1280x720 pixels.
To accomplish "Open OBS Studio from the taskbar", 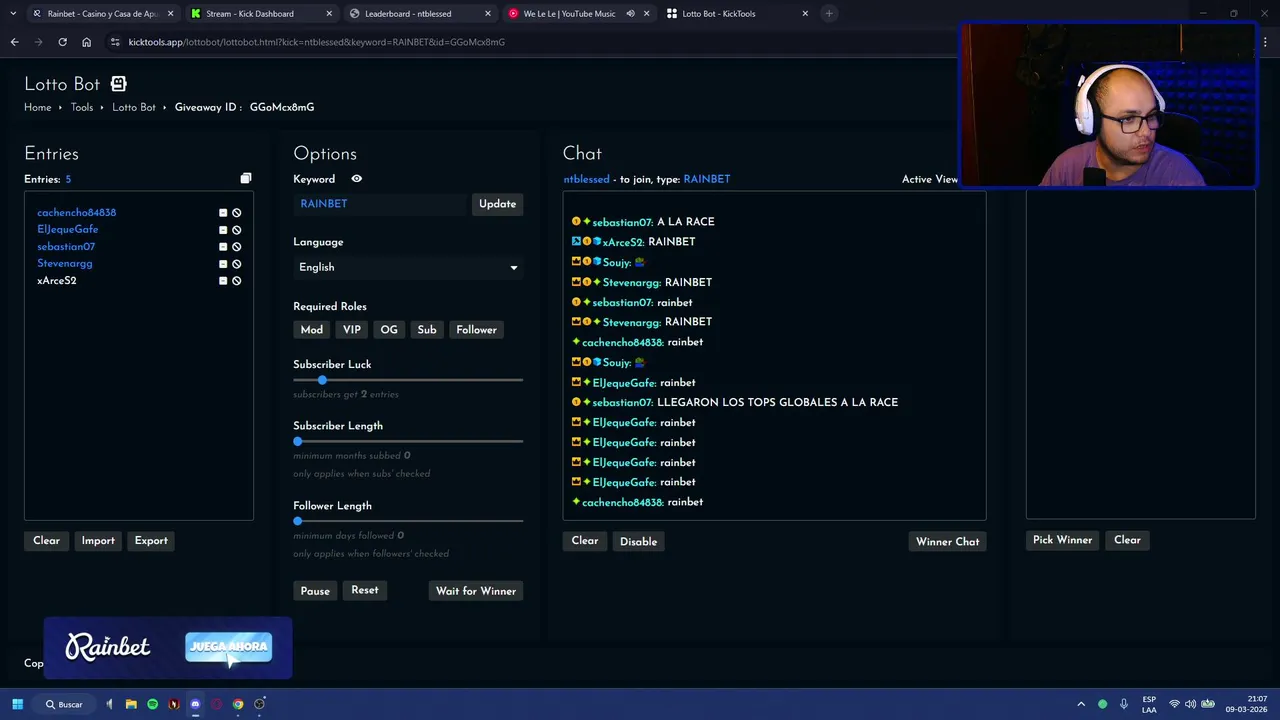I will coord(259,704).
